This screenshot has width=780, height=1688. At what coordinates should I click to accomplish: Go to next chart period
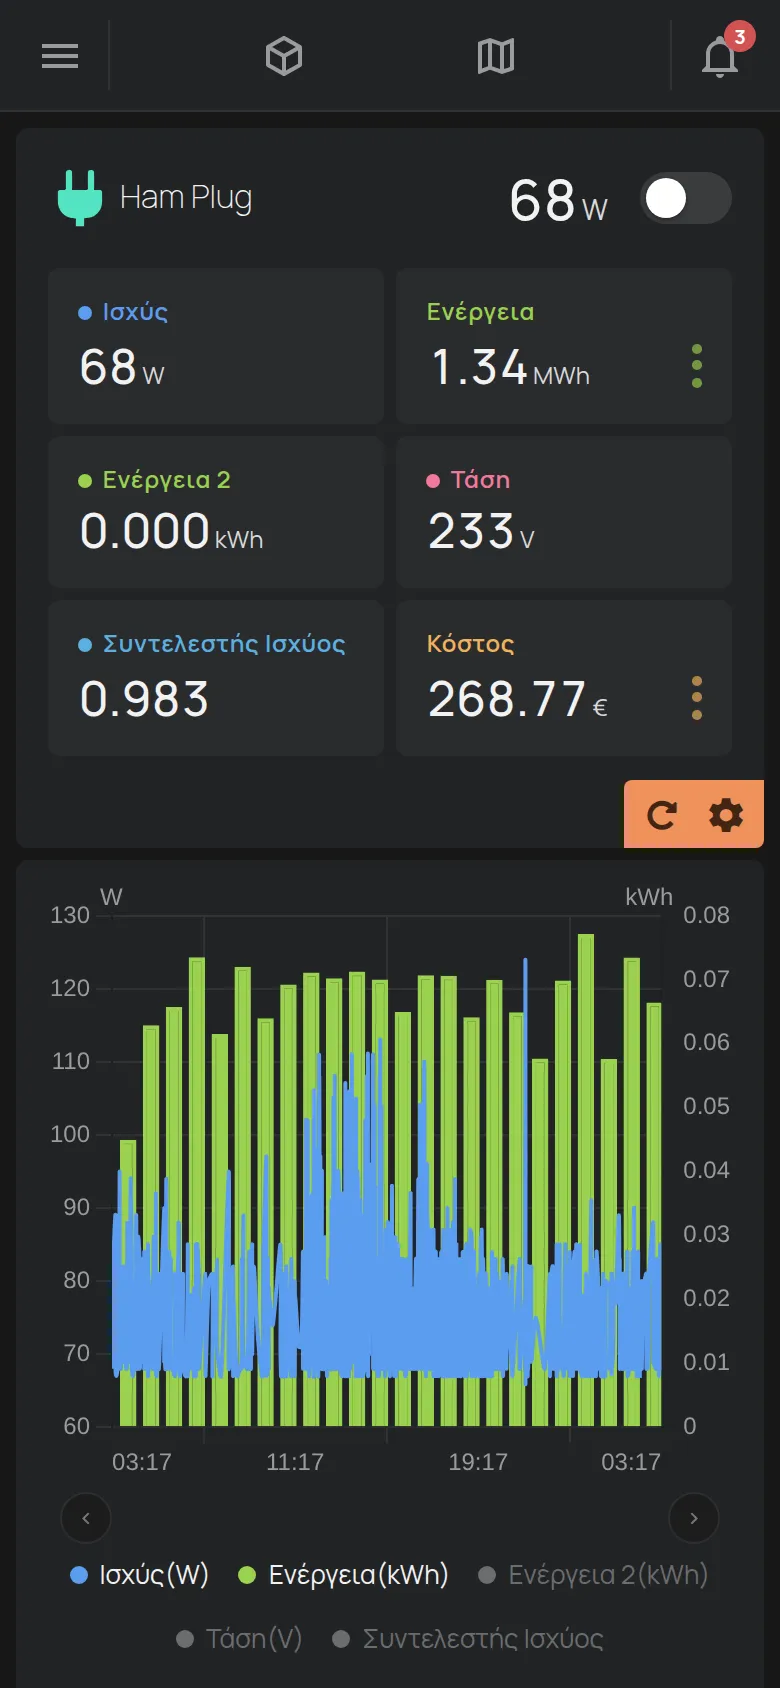pyautogui.click(x=694, y=1518)
